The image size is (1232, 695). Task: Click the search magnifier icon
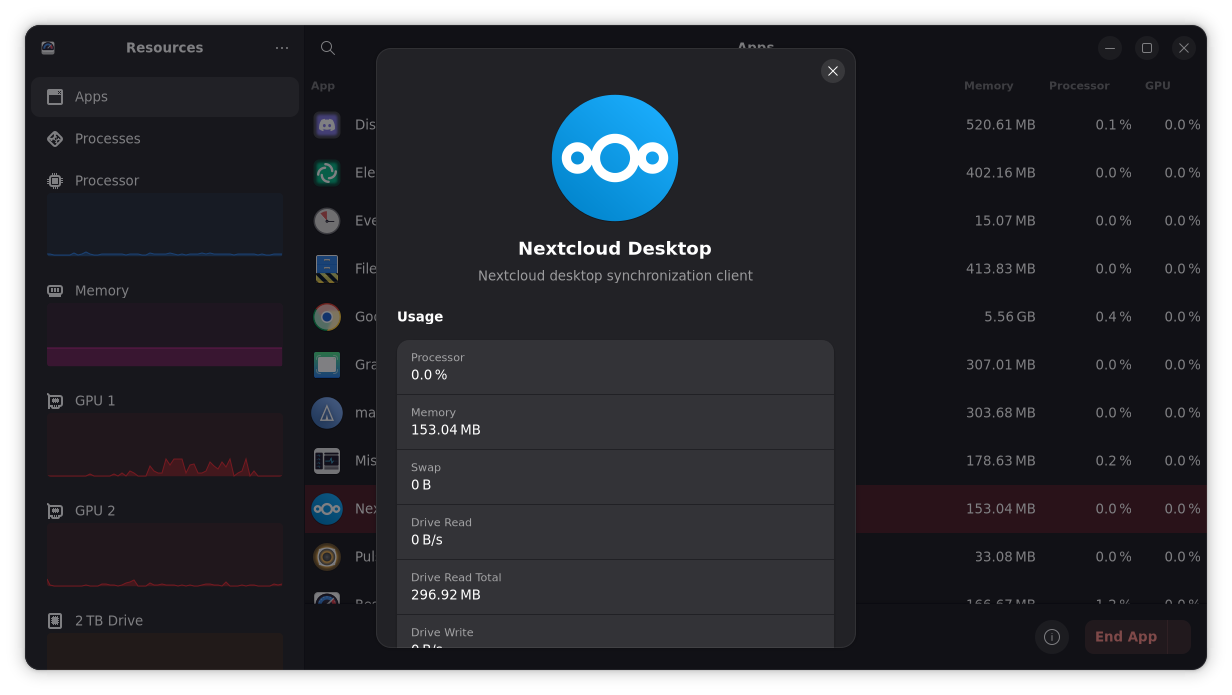click(327, 48)
